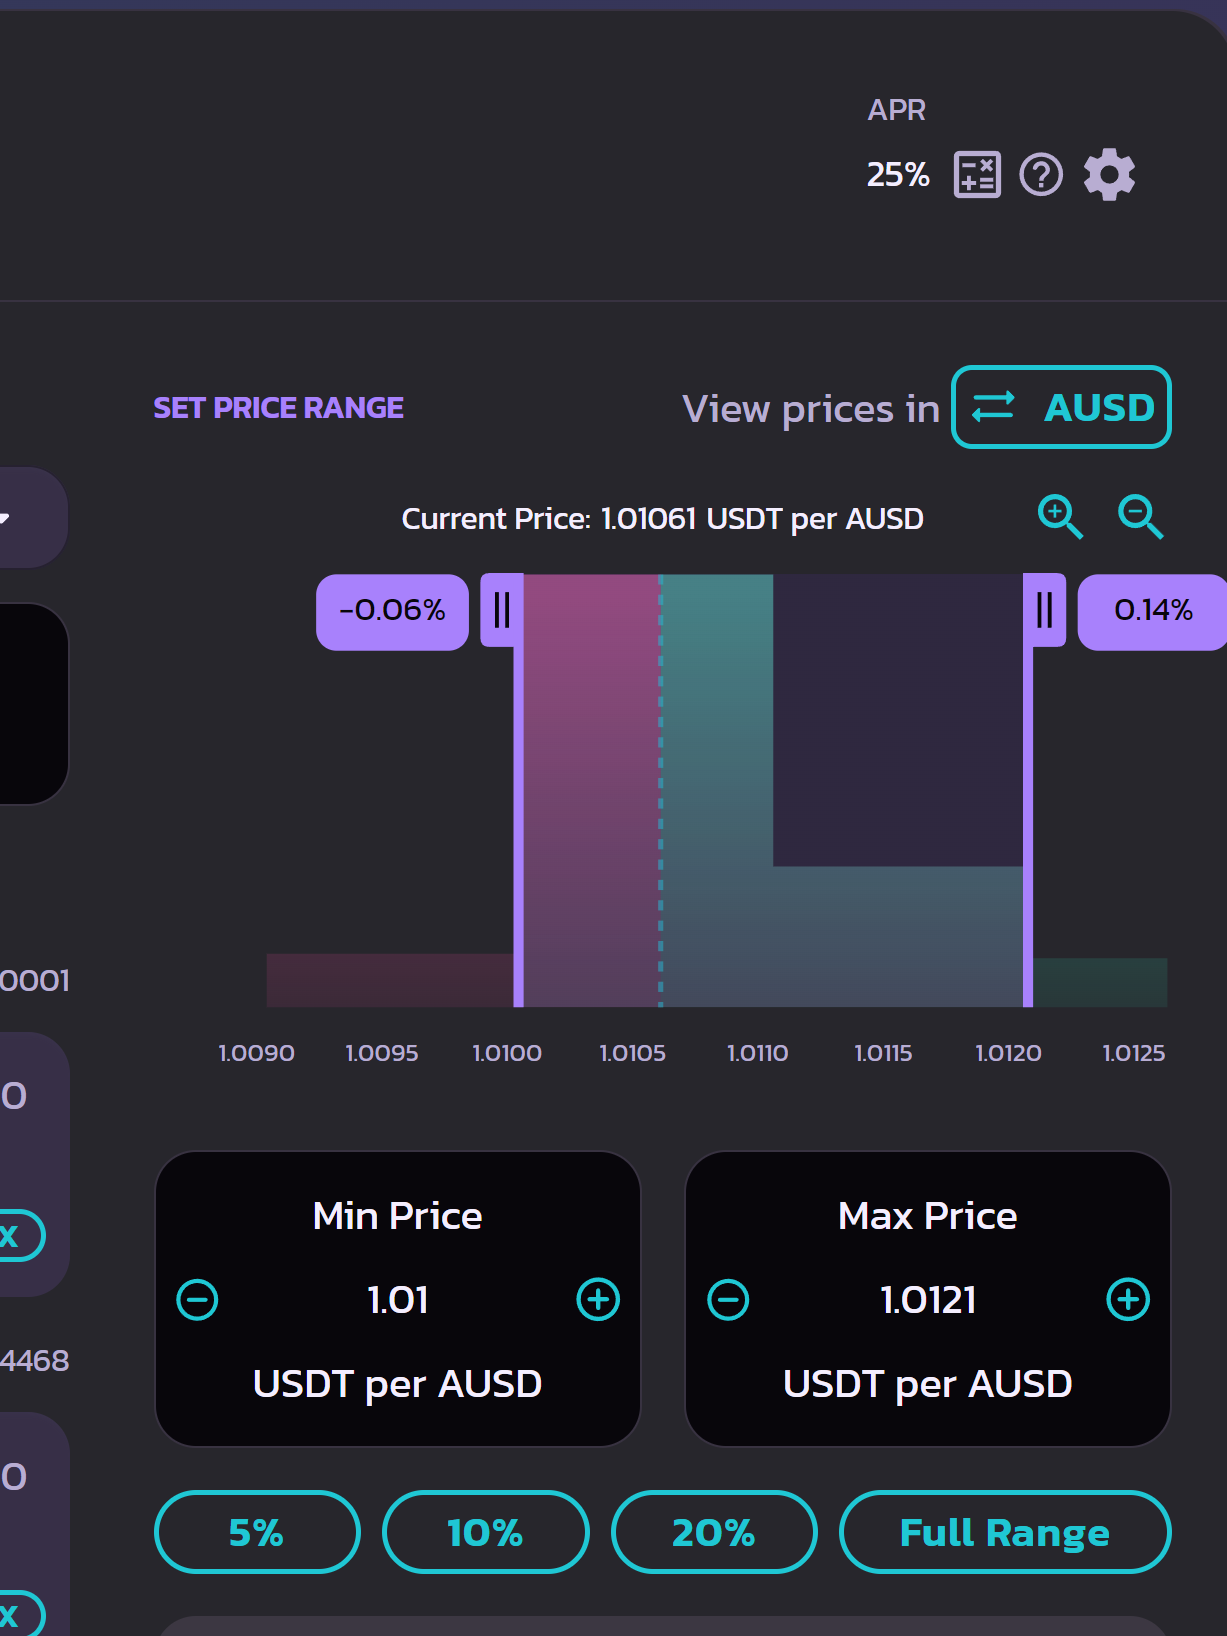Open the settings gear icon
Screen dimensions: 1227x1636
click(x=1109, y=175)
